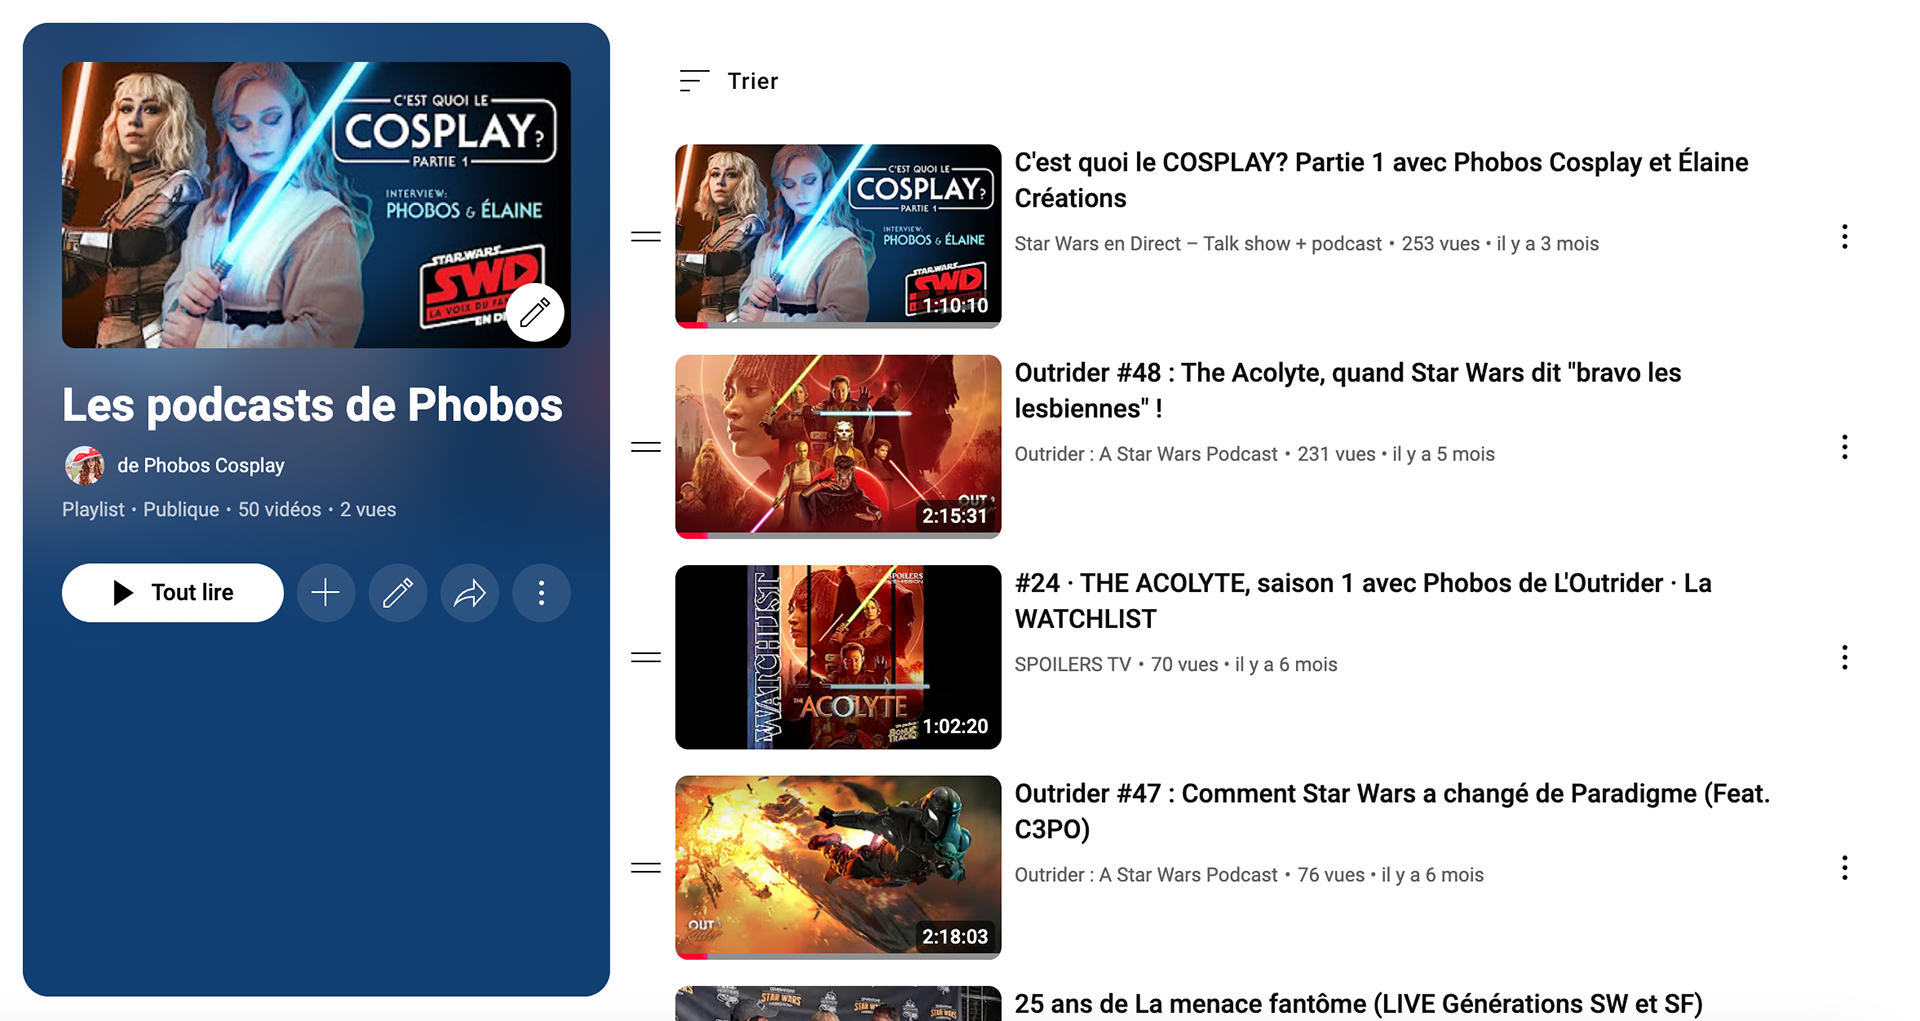
Task: Visit the SPOILERS TV channel
Action: coord(1073,665)
